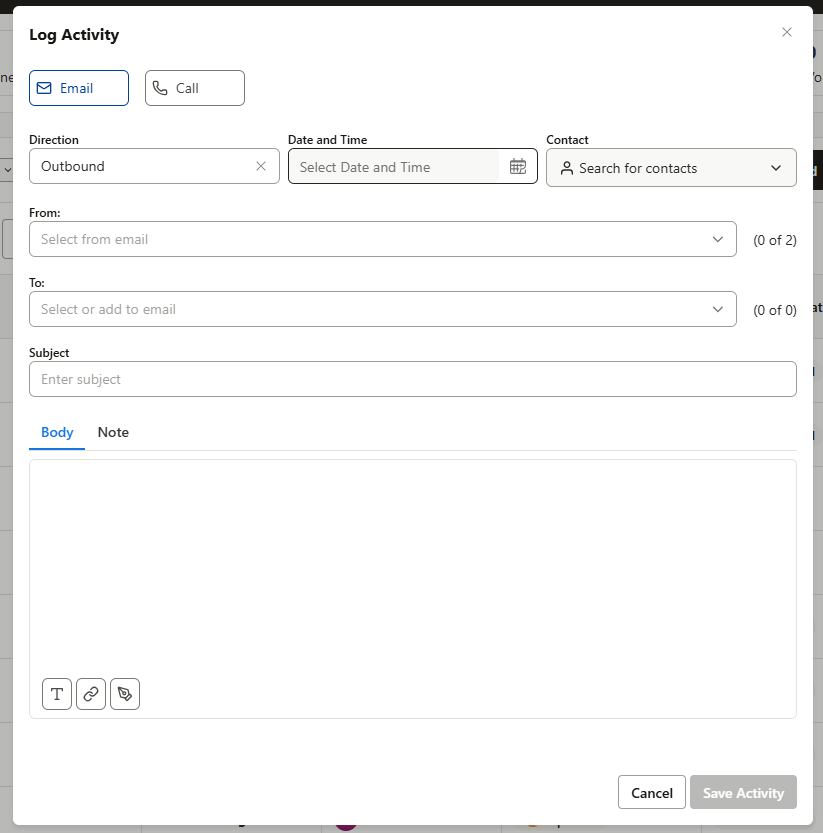Image resolution: width=823 pixels, height=833 pixels.
Task: Click the phone icon on the Call option
Action: (x=161, y=88)
